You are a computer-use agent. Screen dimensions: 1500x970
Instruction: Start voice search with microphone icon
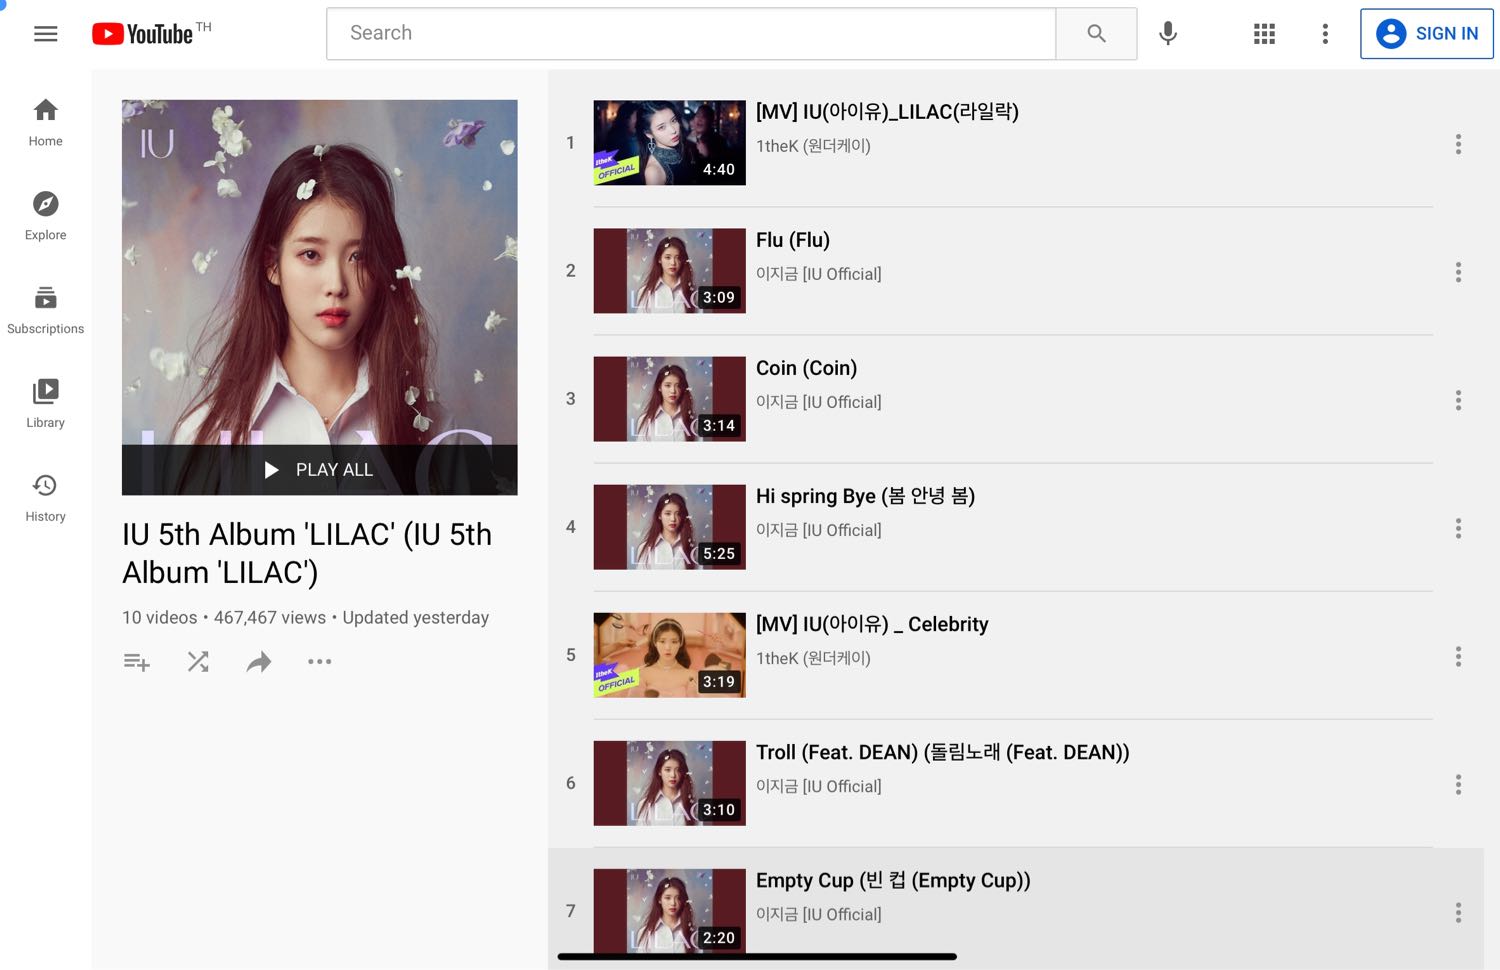[x=1167, y=34]
